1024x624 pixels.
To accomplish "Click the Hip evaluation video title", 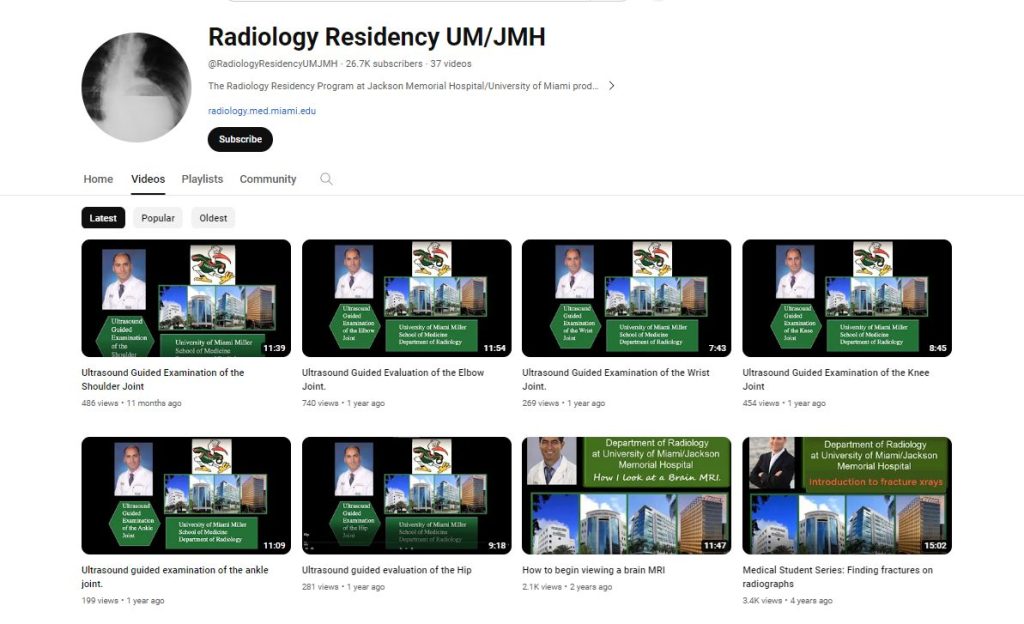I will (386, 570).
